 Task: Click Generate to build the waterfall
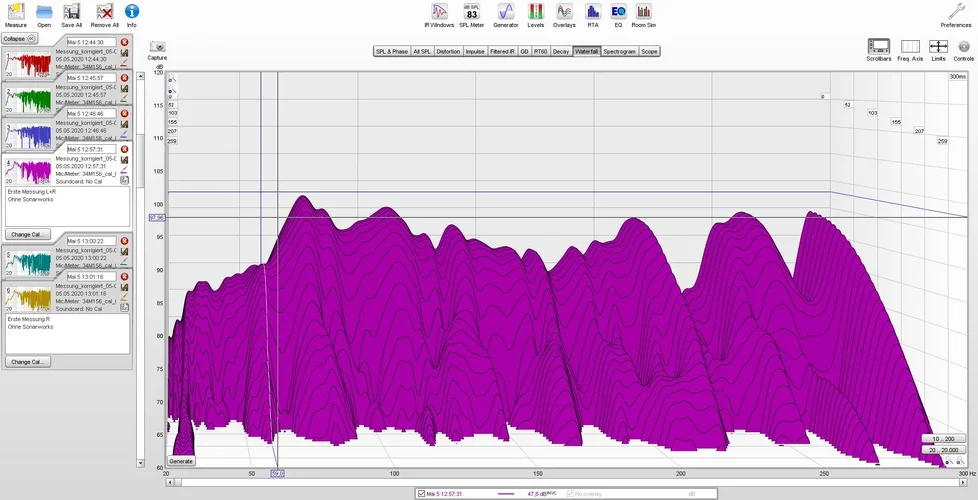(182, 461)
